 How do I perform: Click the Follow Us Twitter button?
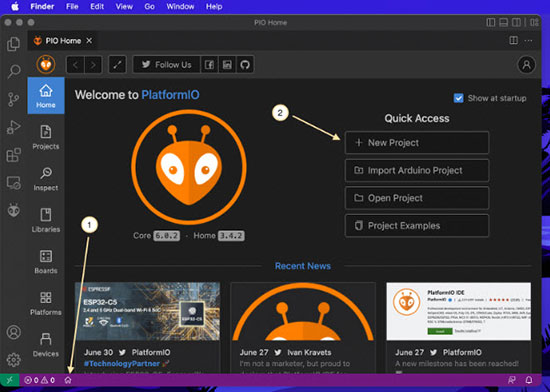click(167, 65)
